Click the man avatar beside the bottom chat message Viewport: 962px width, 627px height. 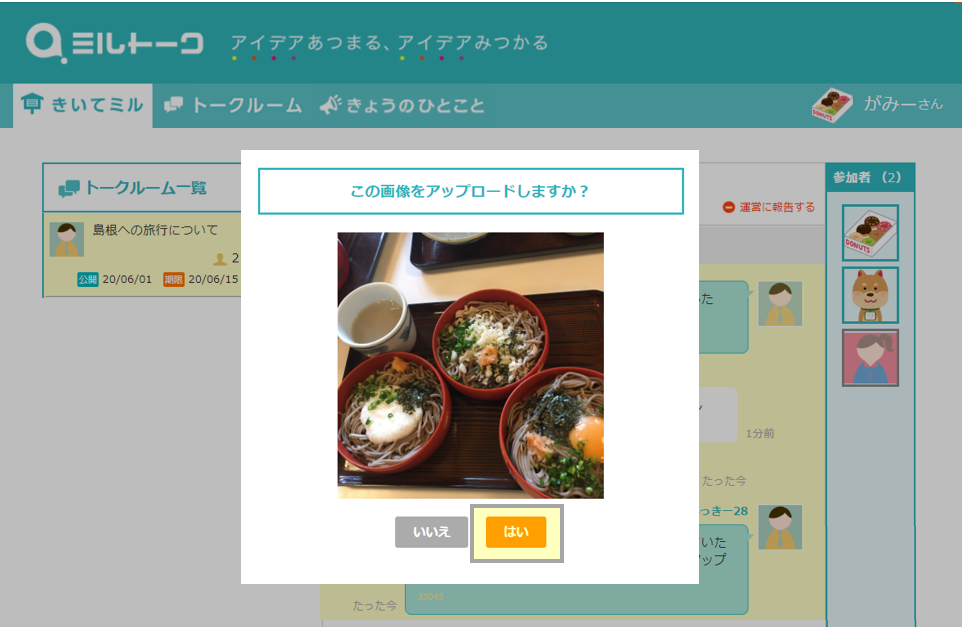coord(779,527)
